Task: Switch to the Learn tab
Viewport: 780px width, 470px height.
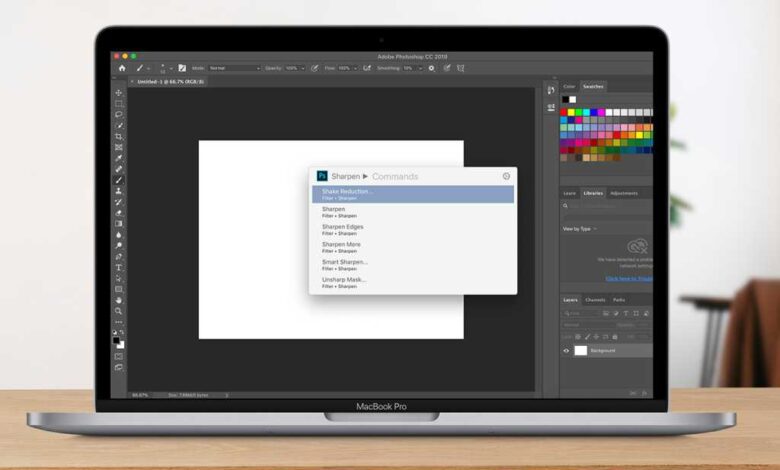Action: pyautogui.click(x=570, y=193)
